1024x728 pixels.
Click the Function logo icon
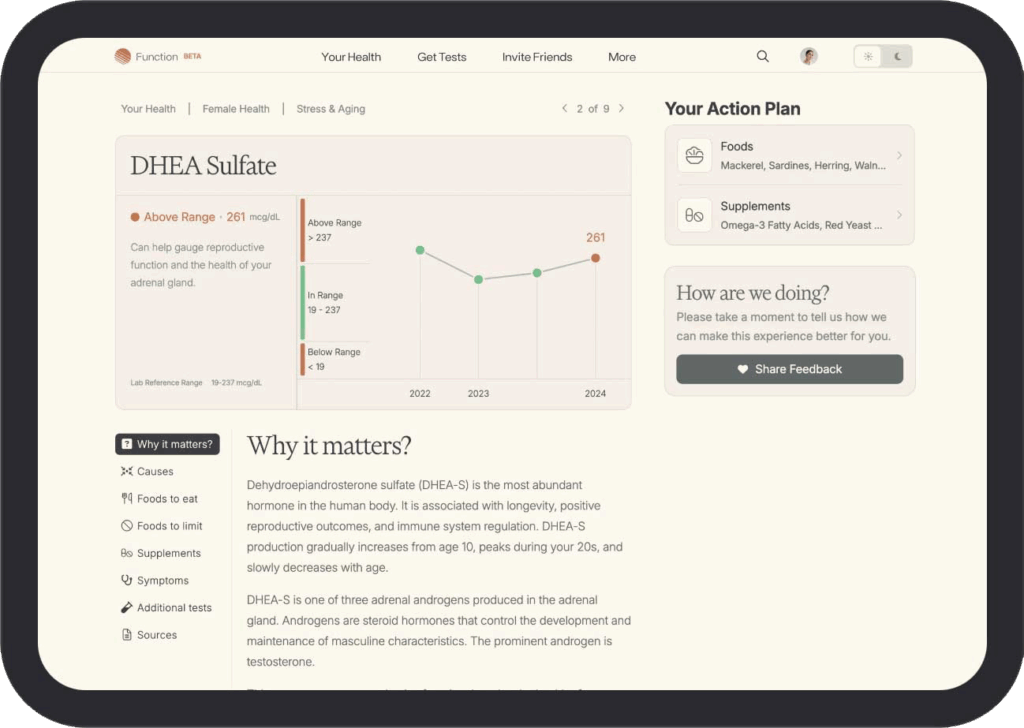(123, 57)
